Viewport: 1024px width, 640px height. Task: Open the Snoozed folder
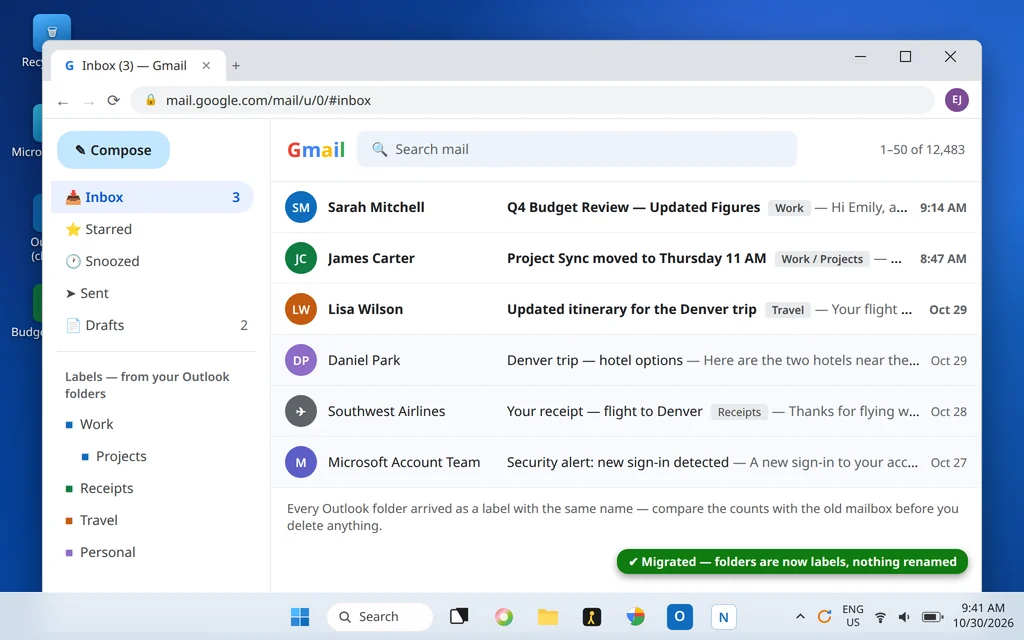(152, 261)
